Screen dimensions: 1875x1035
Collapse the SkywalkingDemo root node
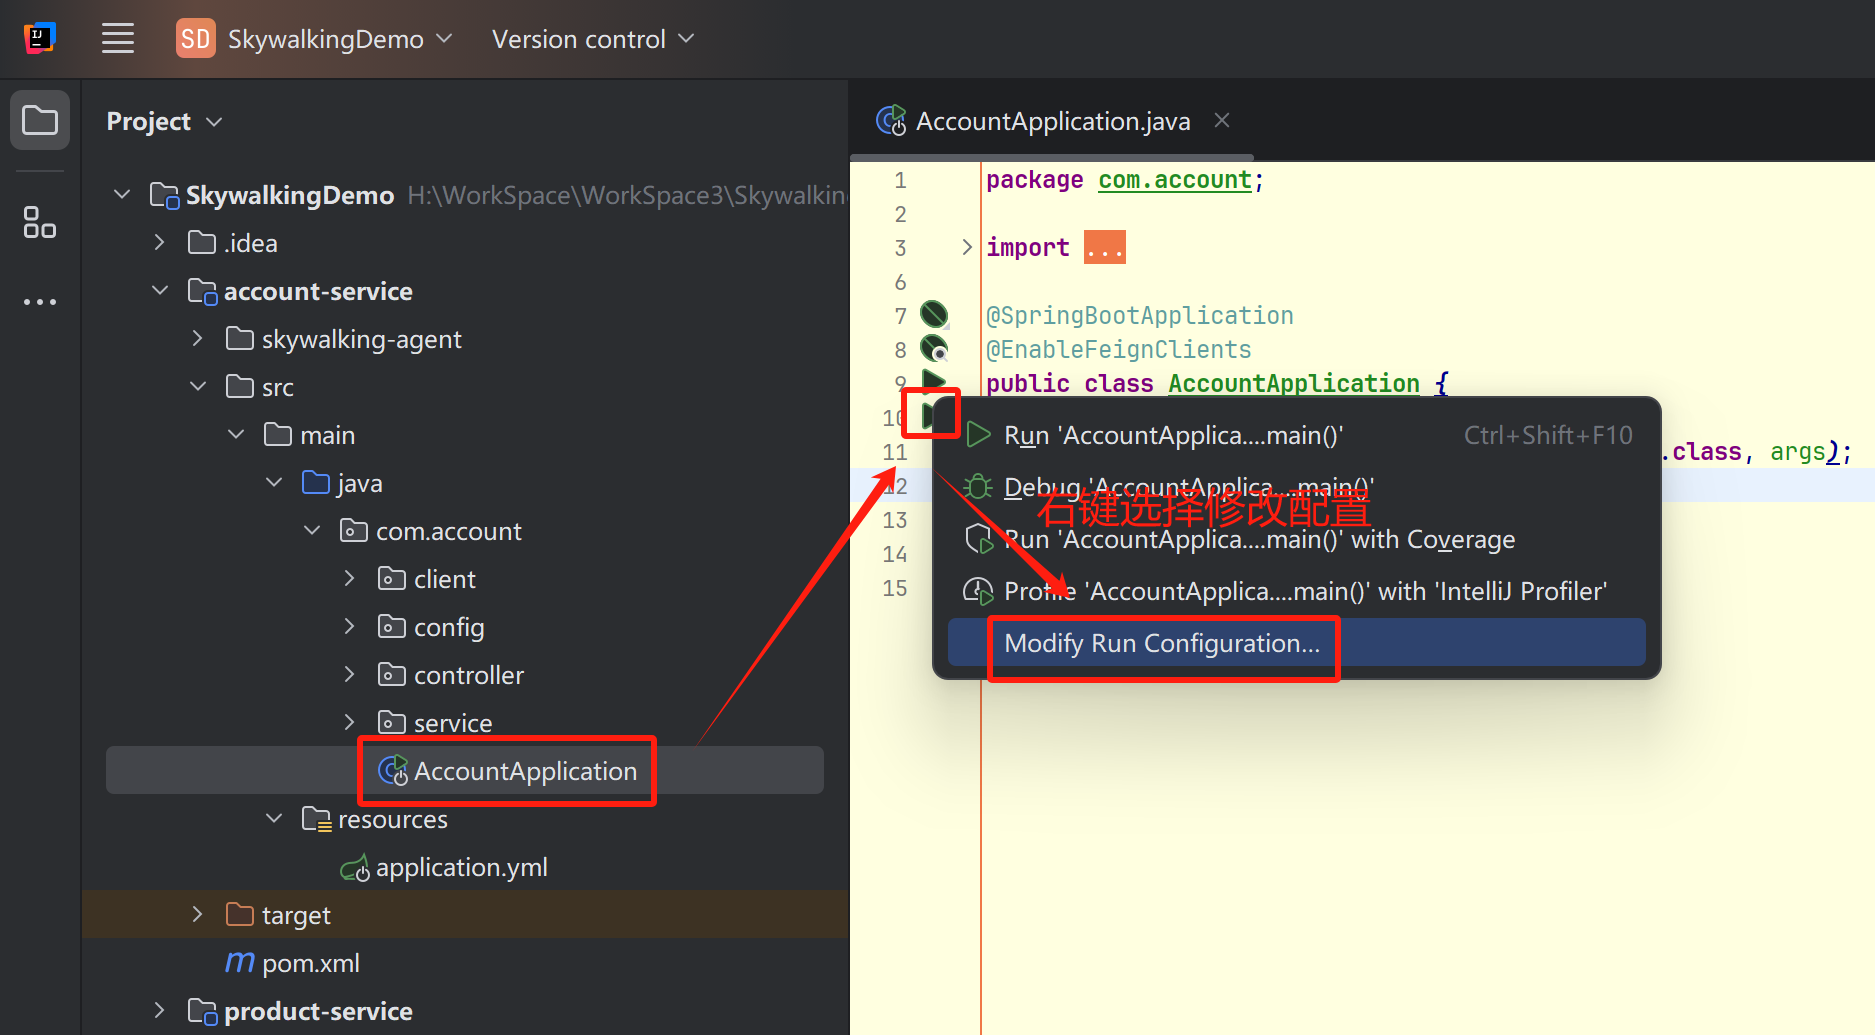[122, 194]
